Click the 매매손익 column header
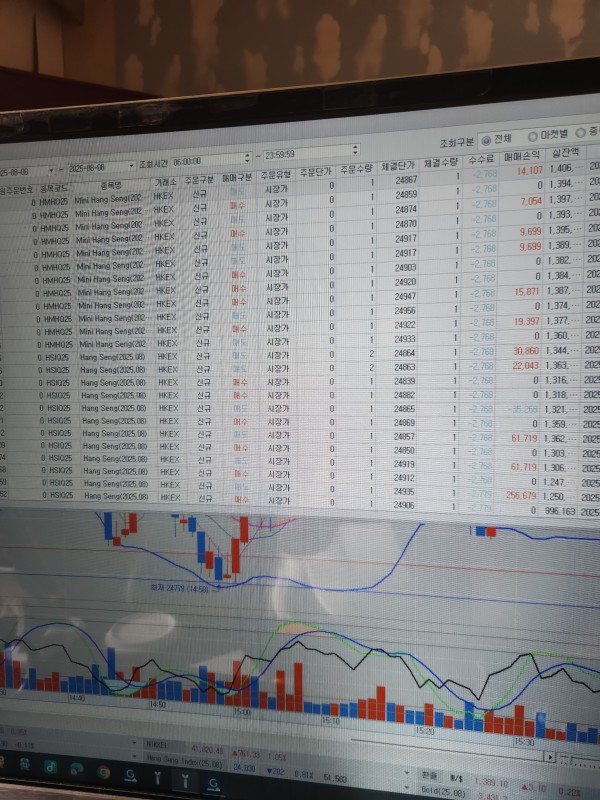 coord(521,156)
